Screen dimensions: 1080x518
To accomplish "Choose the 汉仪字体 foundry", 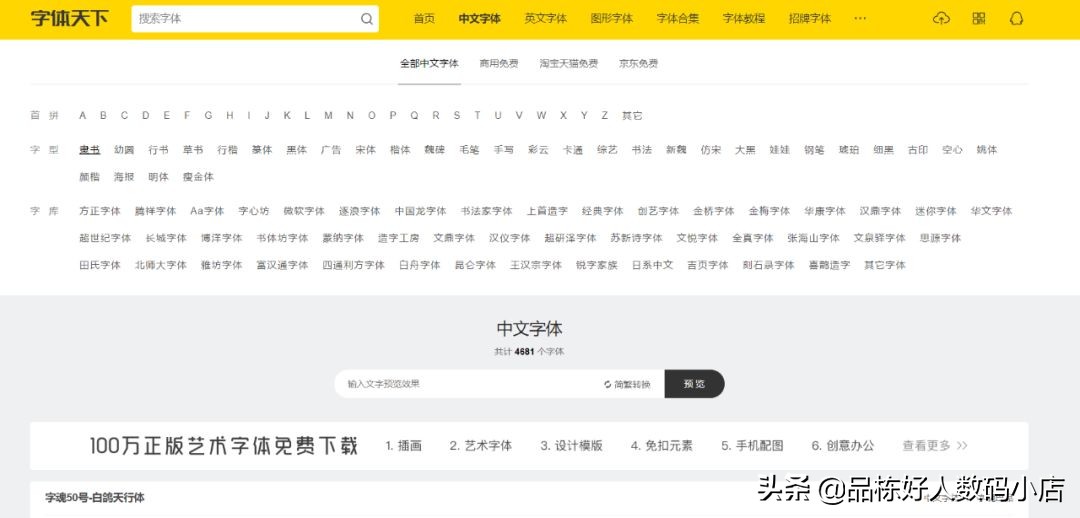I will [x=510, y=238].
